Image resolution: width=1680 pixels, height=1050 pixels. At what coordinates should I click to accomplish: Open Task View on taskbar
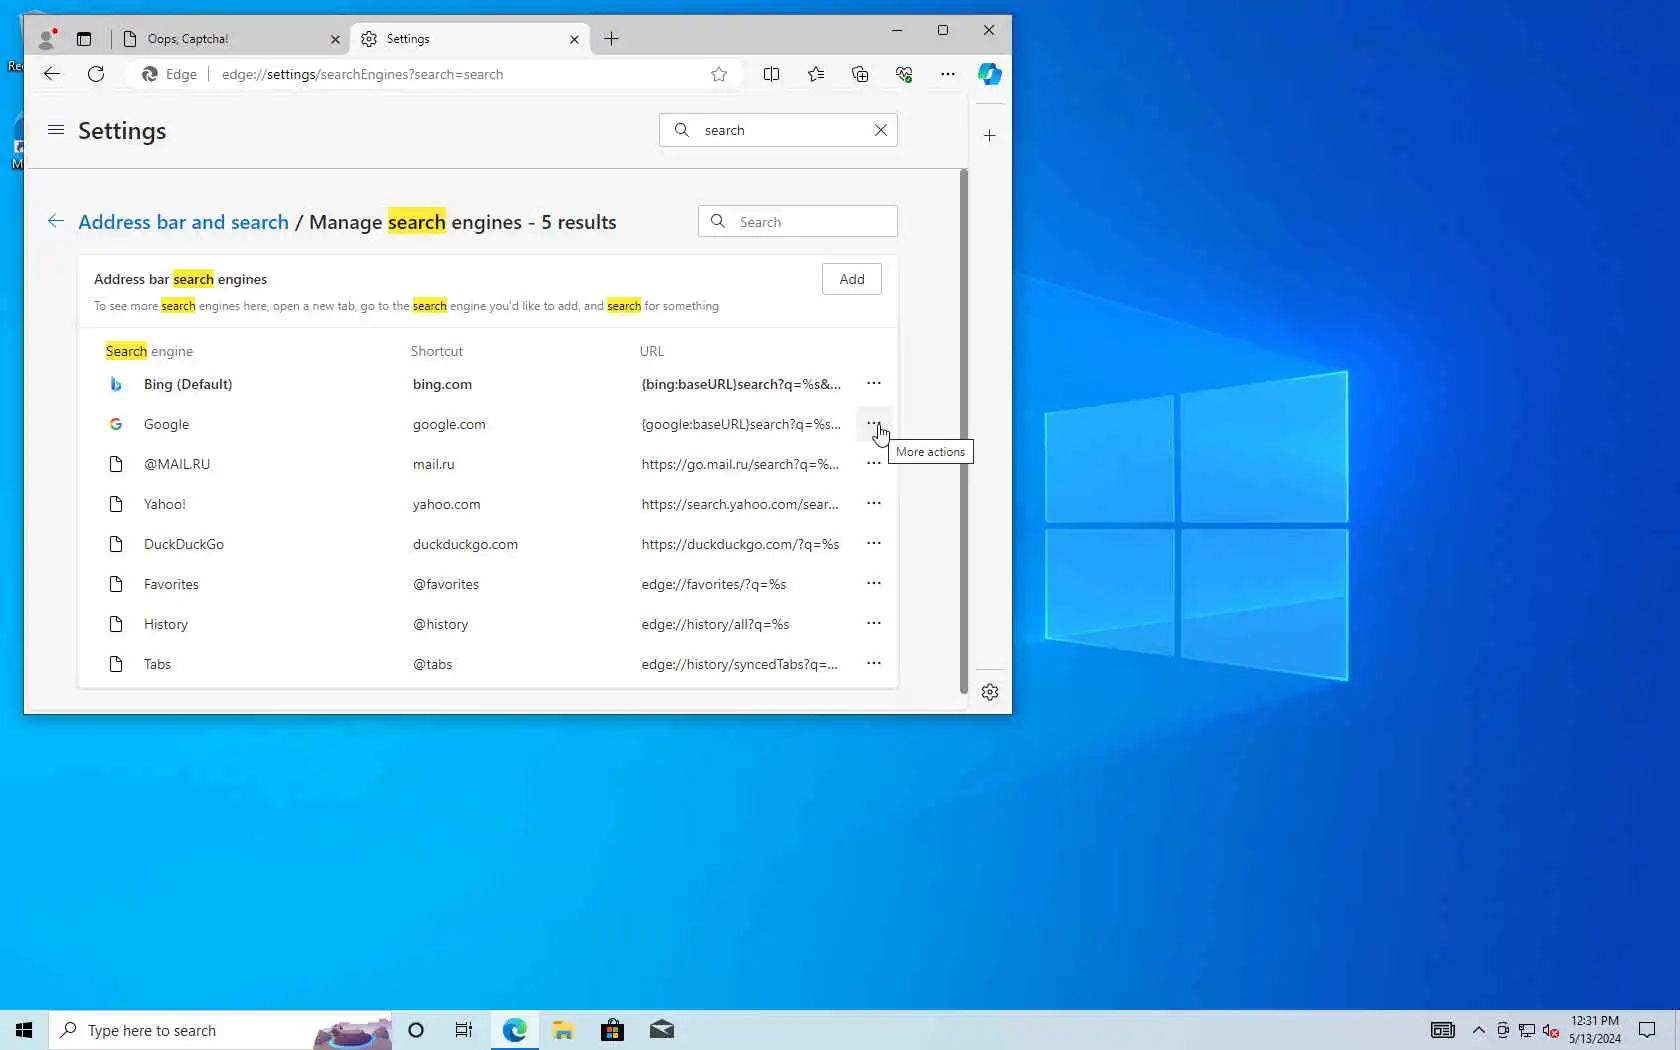(x=464, y=1030)
